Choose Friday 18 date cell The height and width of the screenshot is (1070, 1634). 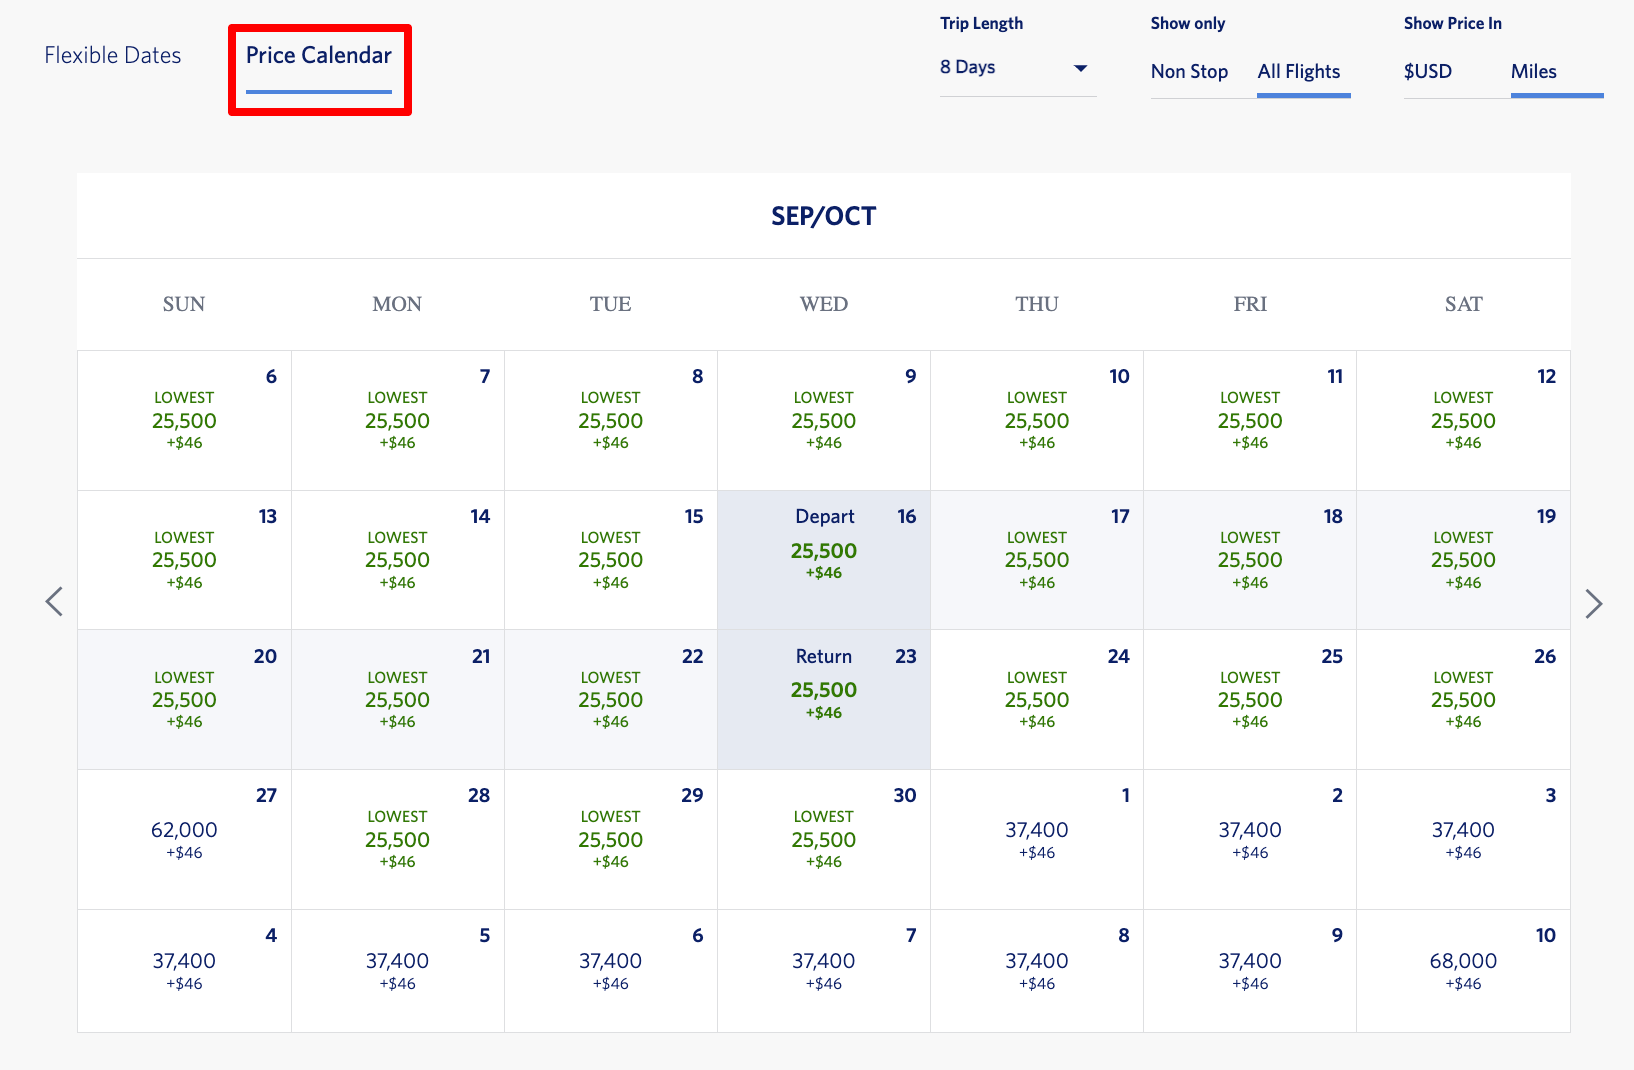tap(1250, 560)
